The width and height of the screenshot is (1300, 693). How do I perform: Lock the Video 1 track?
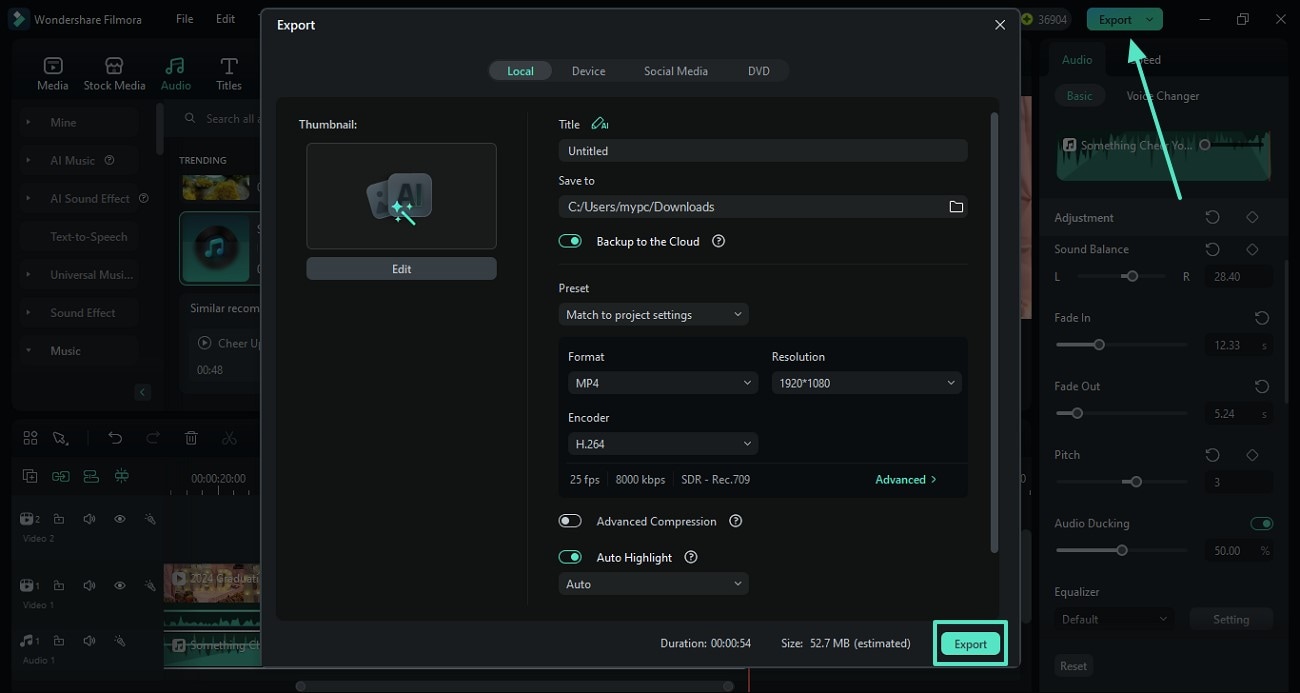pyautogui.click(x=59, y=585)
